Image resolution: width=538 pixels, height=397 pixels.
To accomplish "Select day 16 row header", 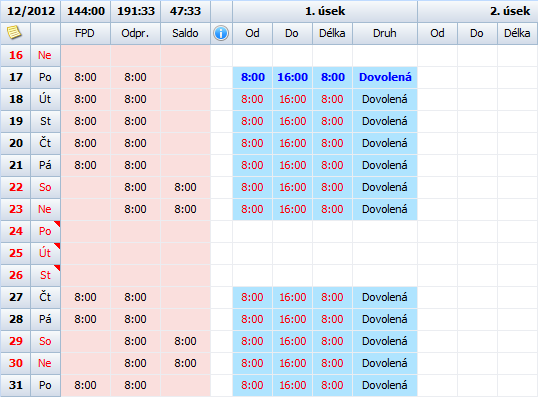I will [16, 55].
